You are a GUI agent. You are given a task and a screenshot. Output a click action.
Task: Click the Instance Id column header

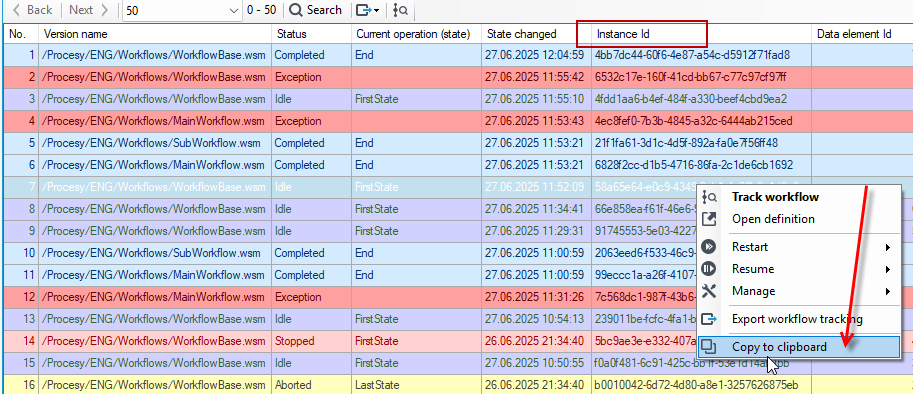point(701,34)
